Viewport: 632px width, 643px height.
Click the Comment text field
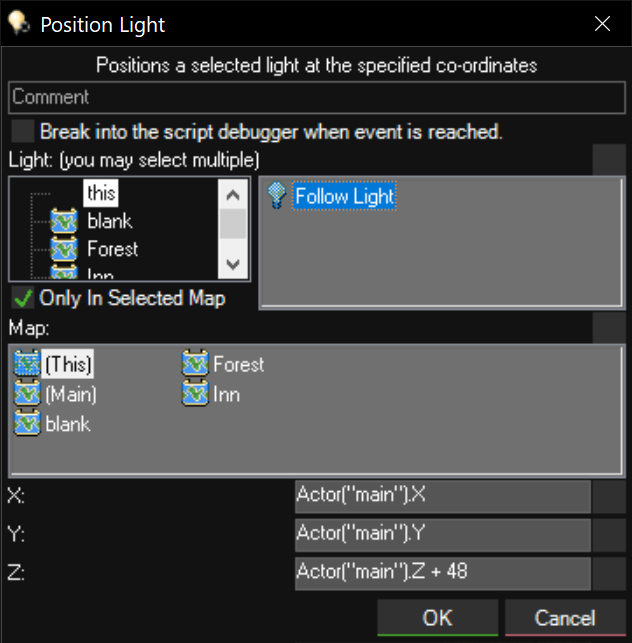(x=316, y=97)
